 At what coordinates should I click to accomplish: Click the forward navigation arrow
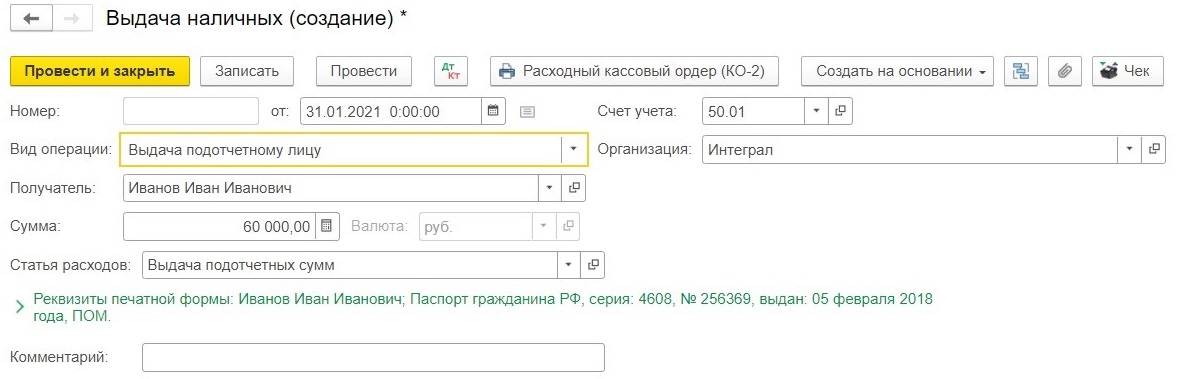point(72,19)
